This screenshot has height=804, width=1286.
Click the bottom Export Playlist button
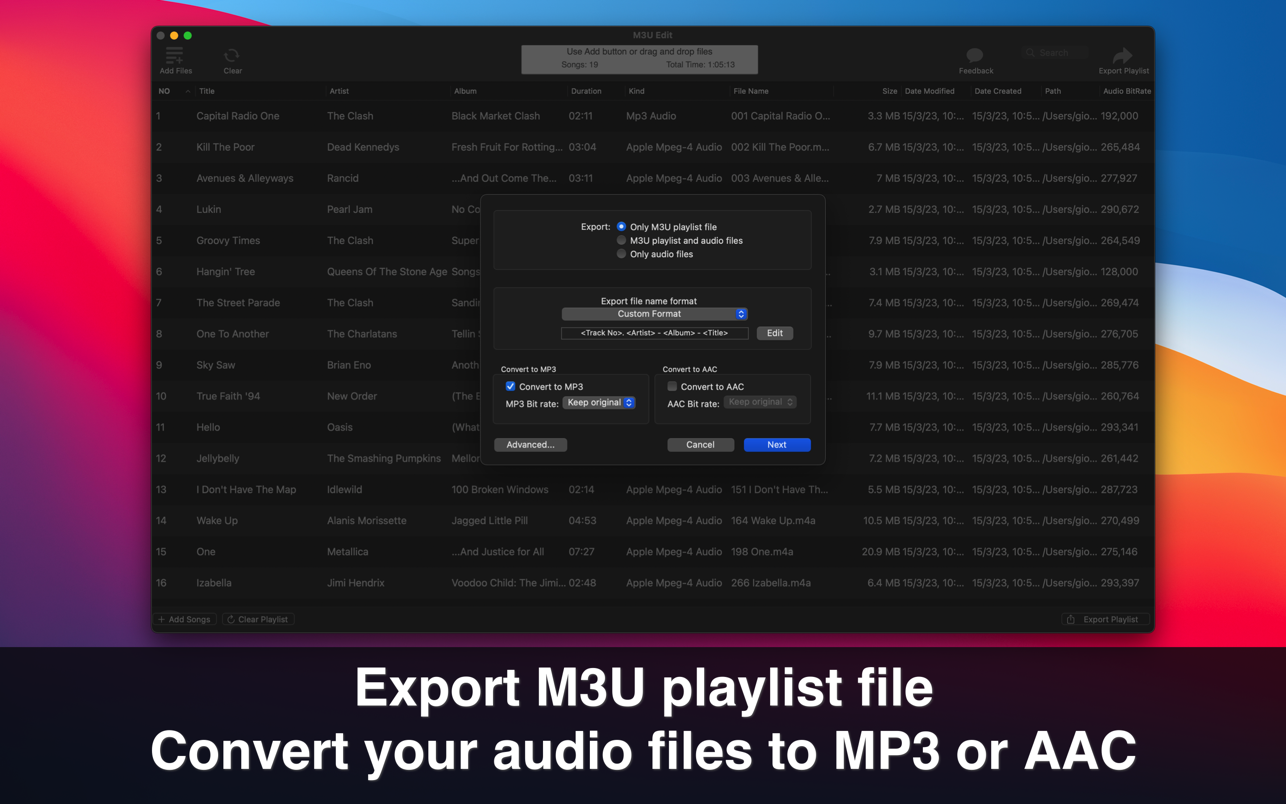click(1104, 620)
